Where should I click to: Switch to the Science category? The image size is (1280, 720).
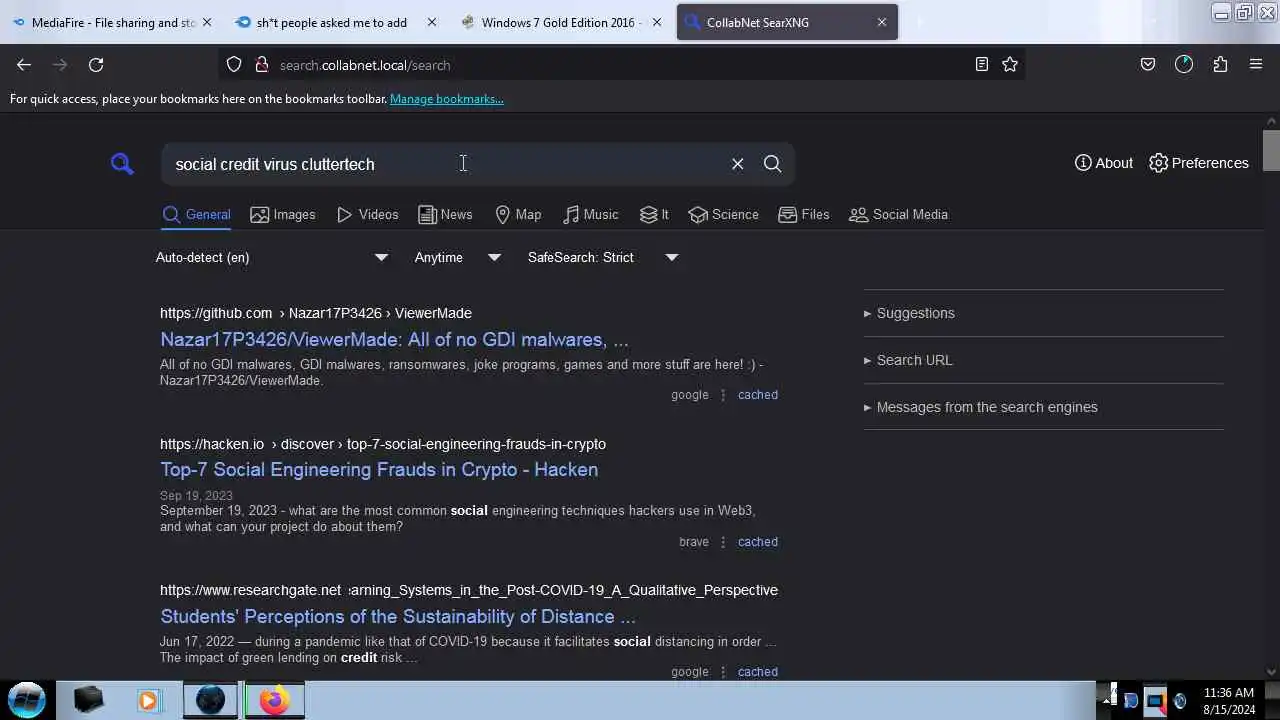(x=723, y=214)
